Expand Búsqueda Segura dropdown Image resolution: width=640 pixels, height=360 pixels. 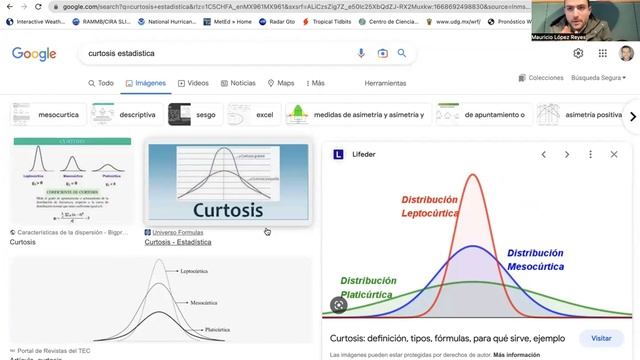(598, 78)
